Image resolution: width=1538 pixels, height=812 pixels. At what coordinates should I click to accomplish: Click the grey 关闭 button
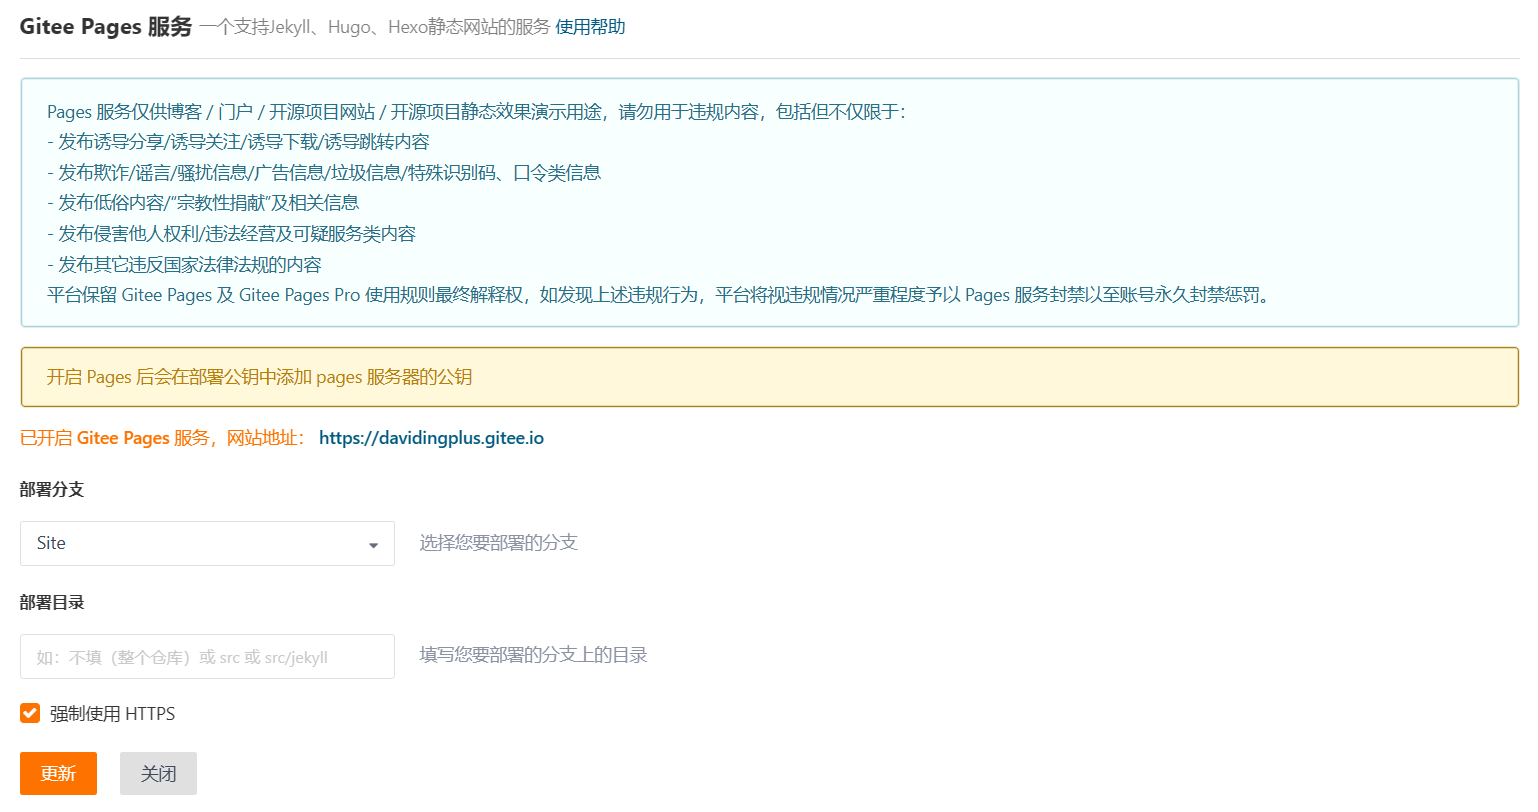[x=158, y=773]
